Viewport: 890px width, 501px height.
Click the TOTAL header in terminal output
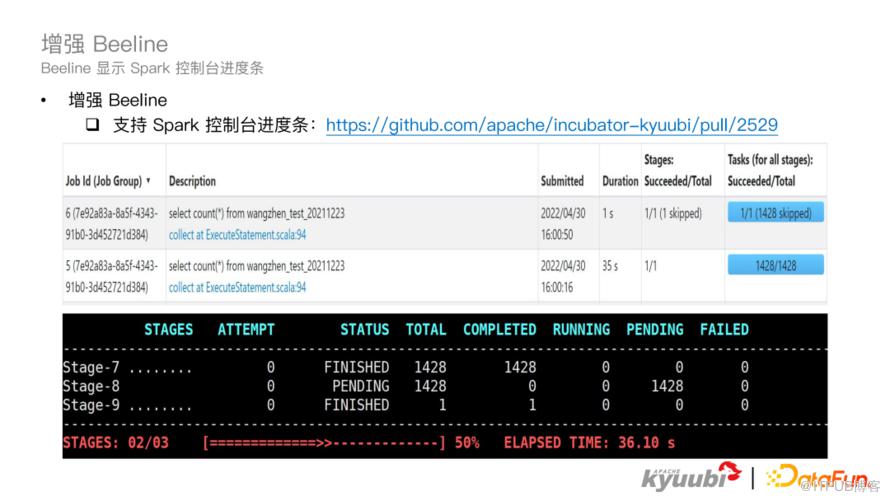pos(426,330)
